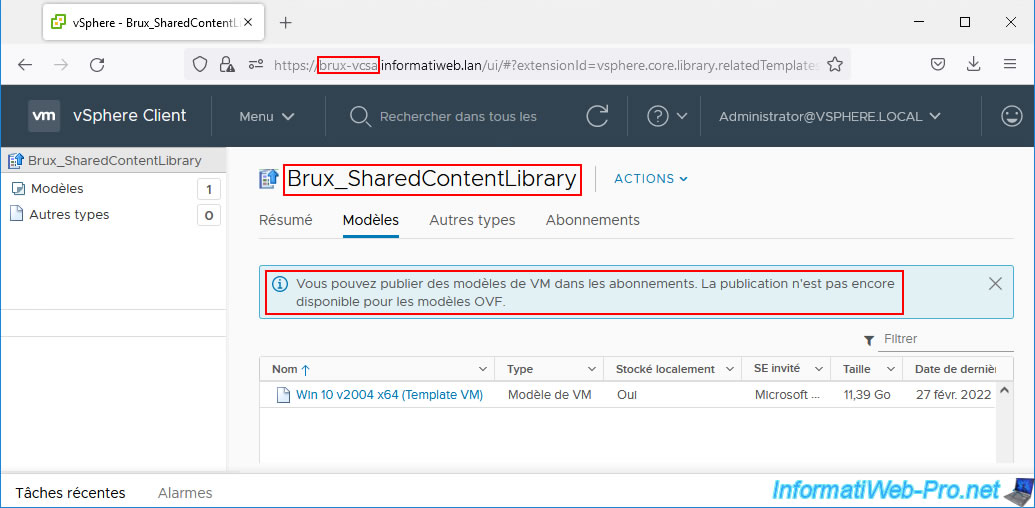
Task: Open the browser downloads icon
Action: (x=973, y=64)
